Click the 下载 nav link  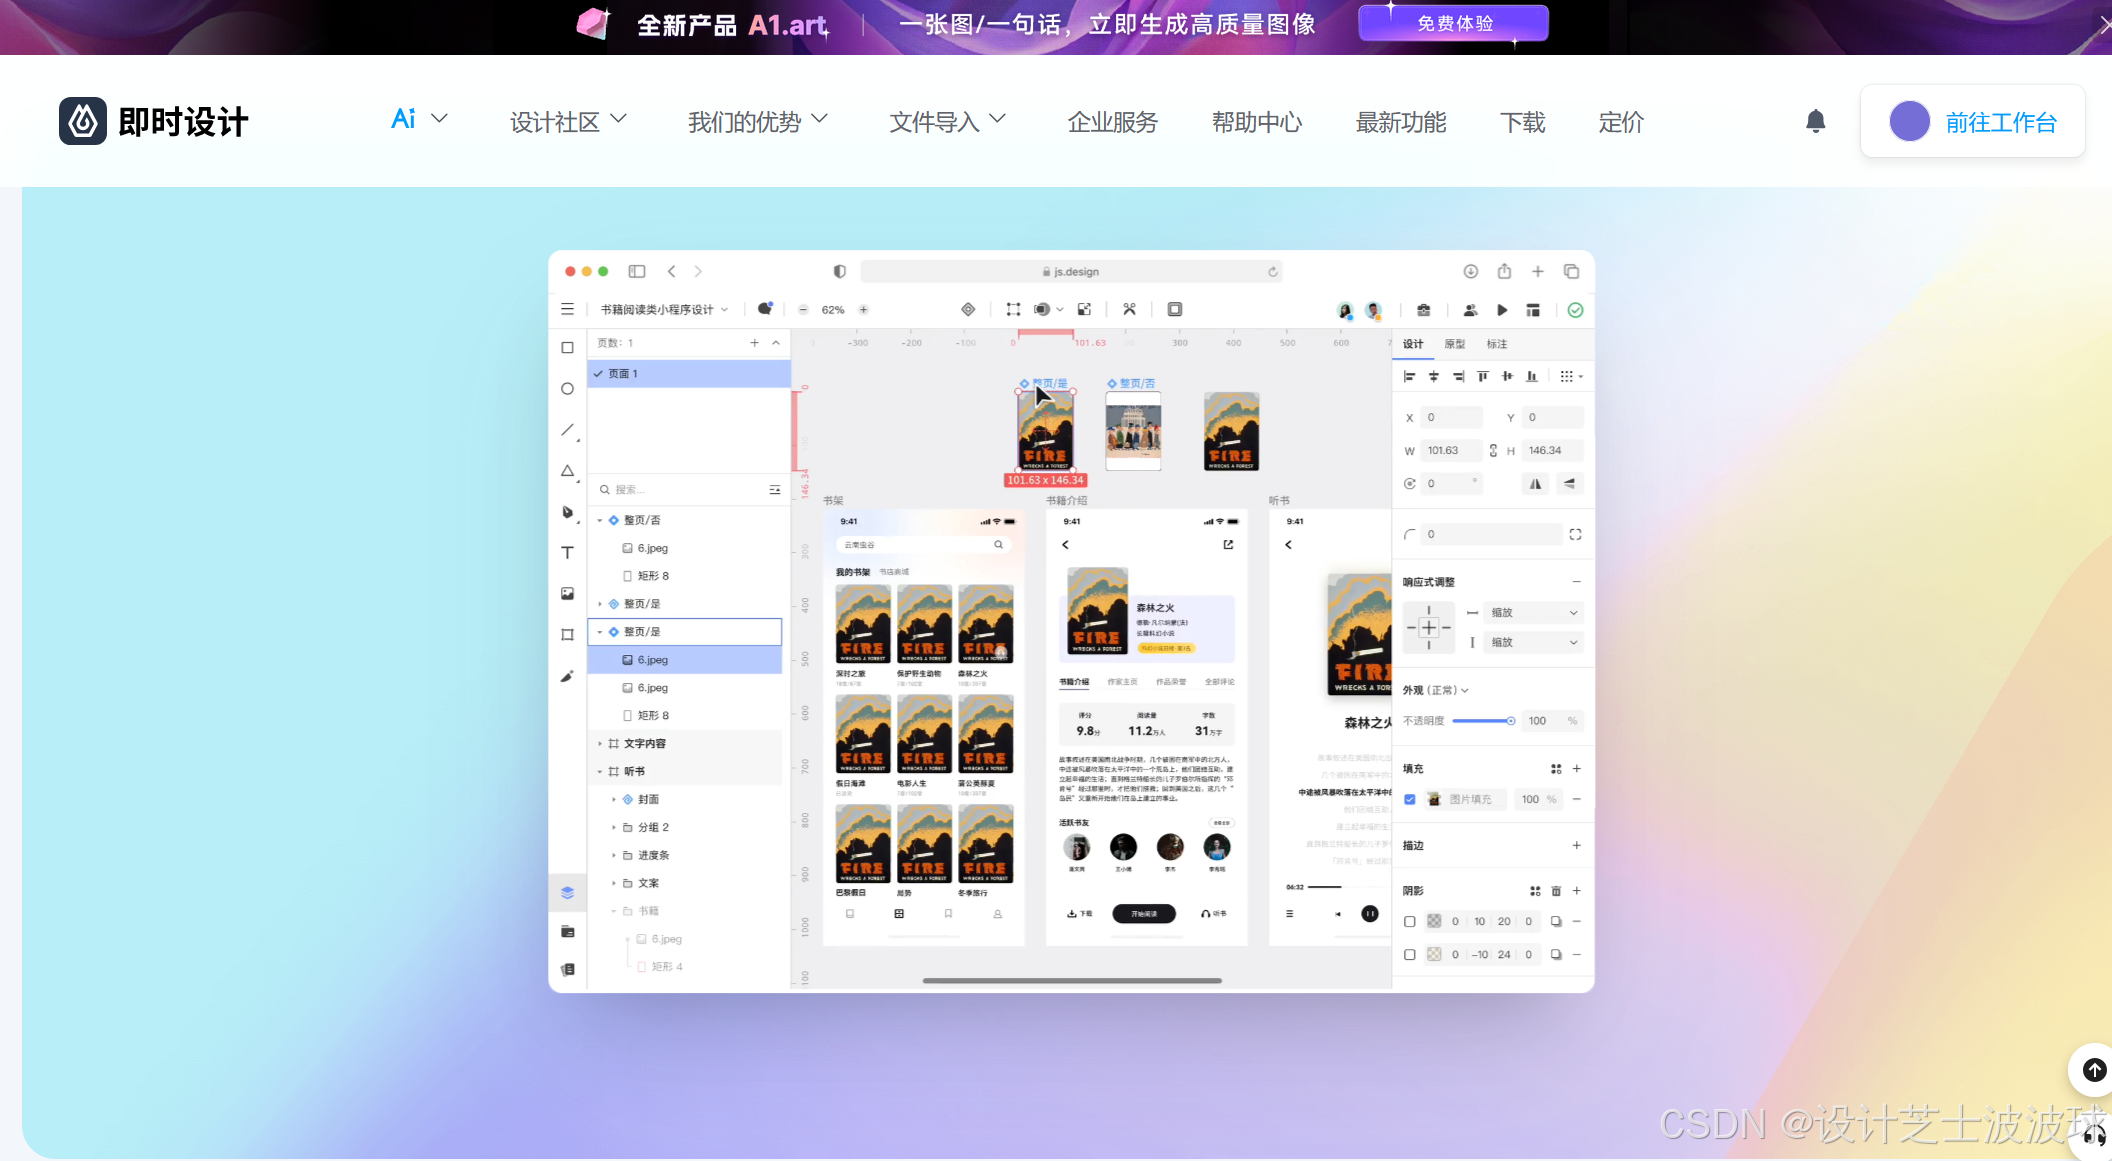click(1522, 122)
